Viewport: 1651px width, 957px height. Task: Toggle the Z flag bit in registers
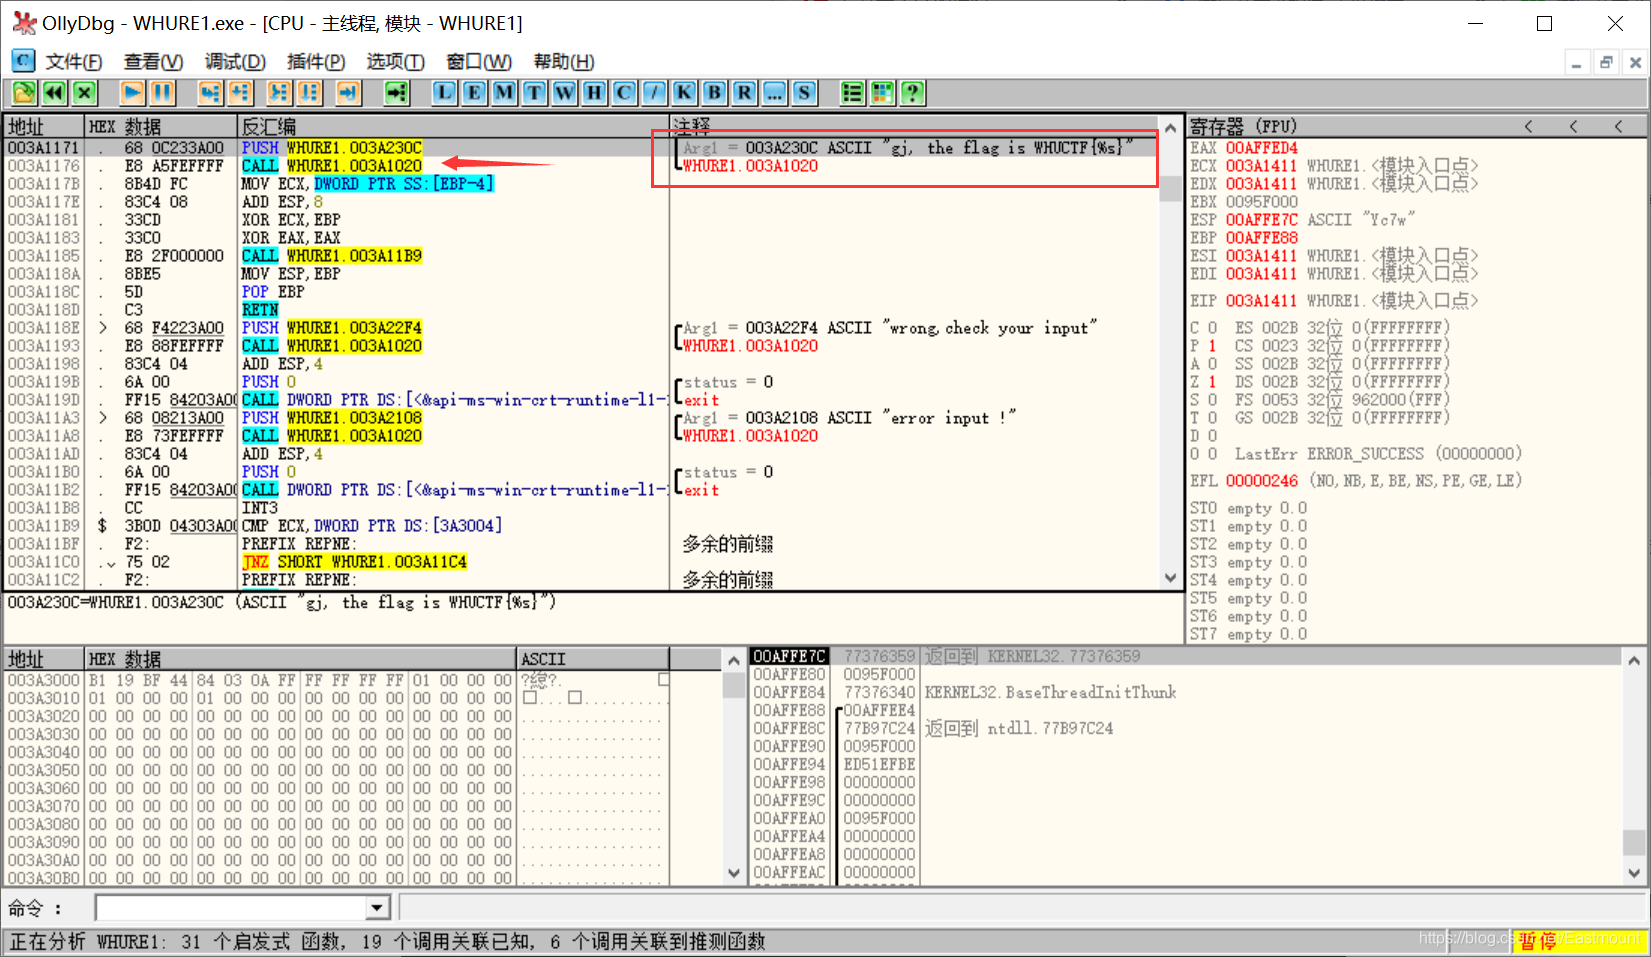1212,382
